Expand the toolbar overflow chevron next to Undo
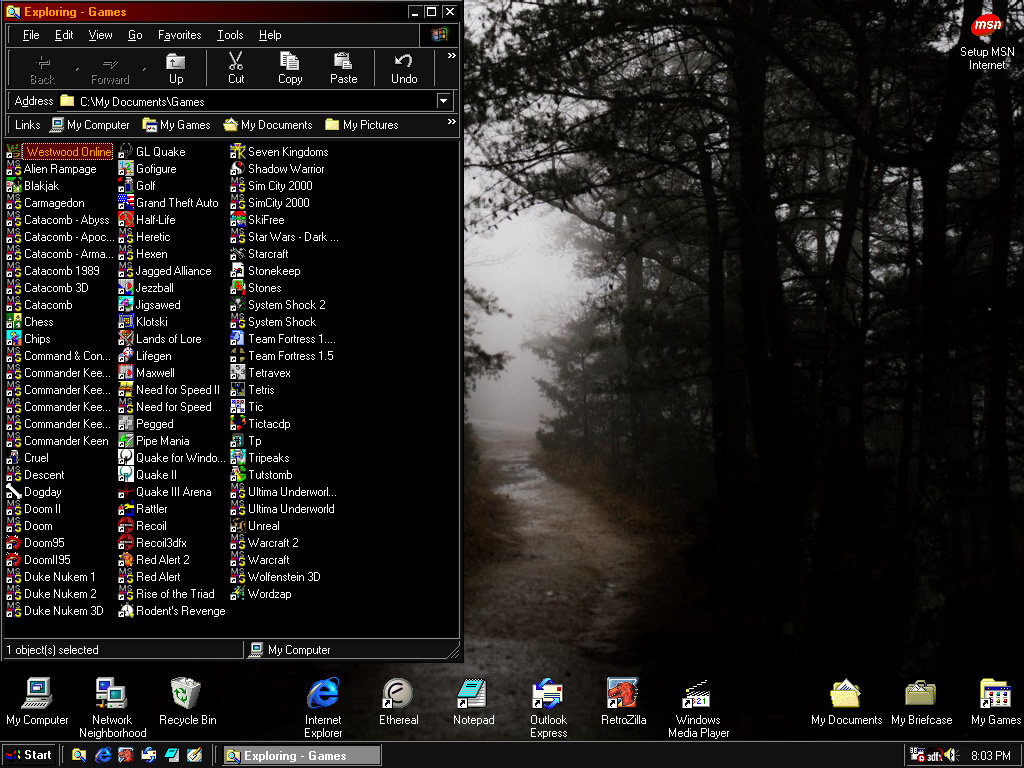The width and height of the screenshot is (1024, 768). [451, 56]
